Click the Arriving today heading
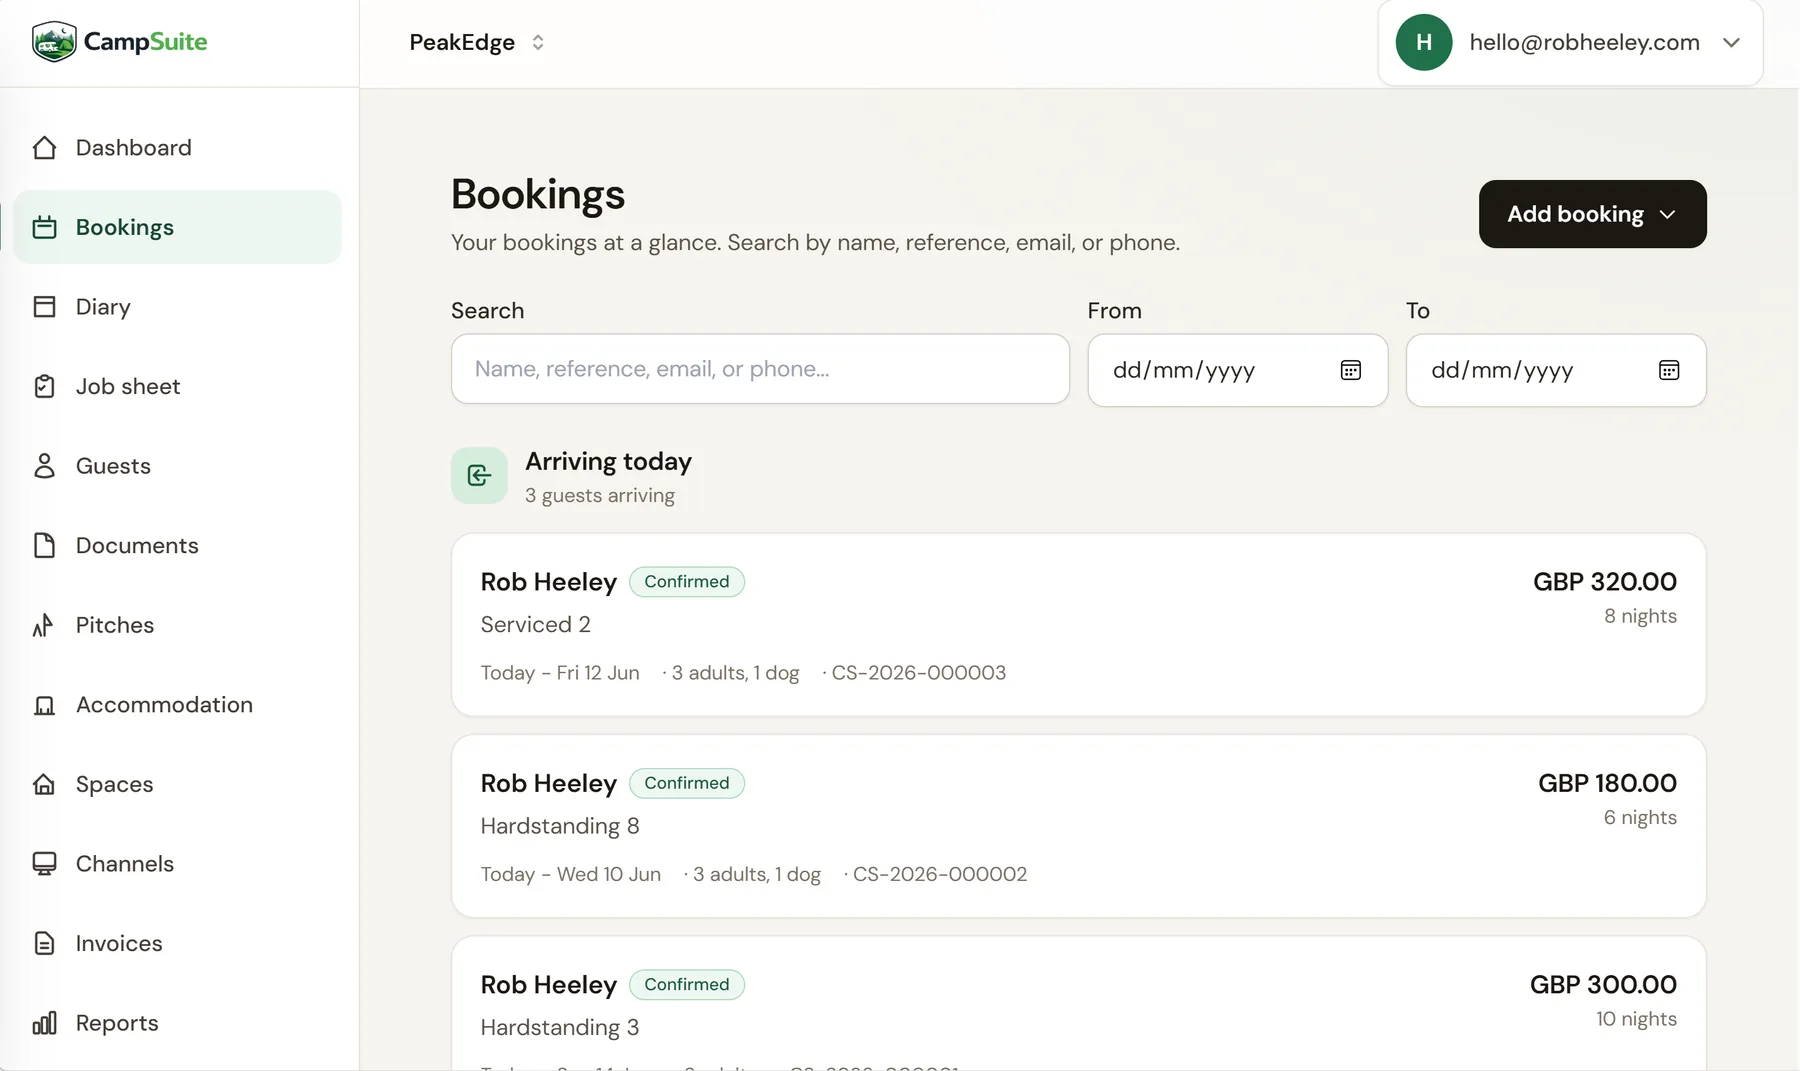 pyautogui.click(x=608, y=461)
